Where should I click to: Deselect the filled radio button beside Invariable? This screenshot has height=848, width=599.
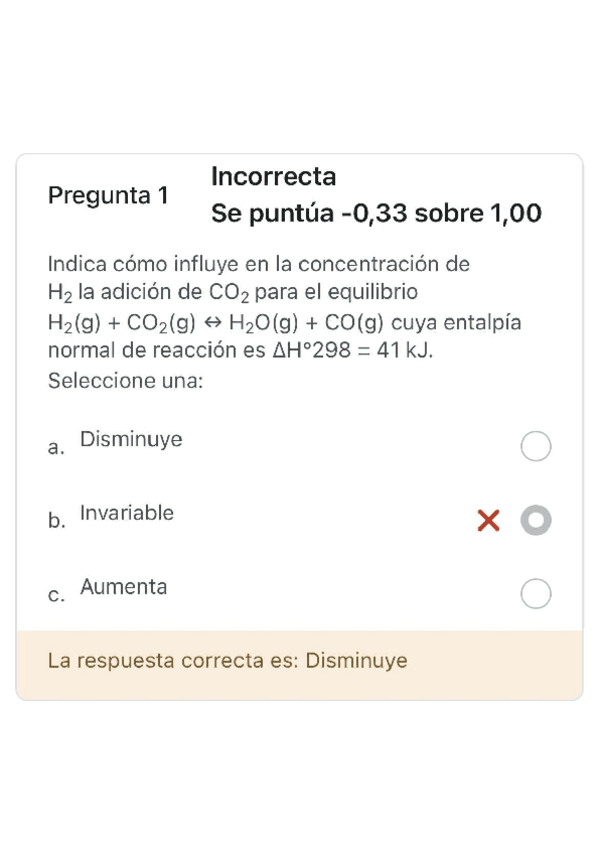tap(536, 520)
